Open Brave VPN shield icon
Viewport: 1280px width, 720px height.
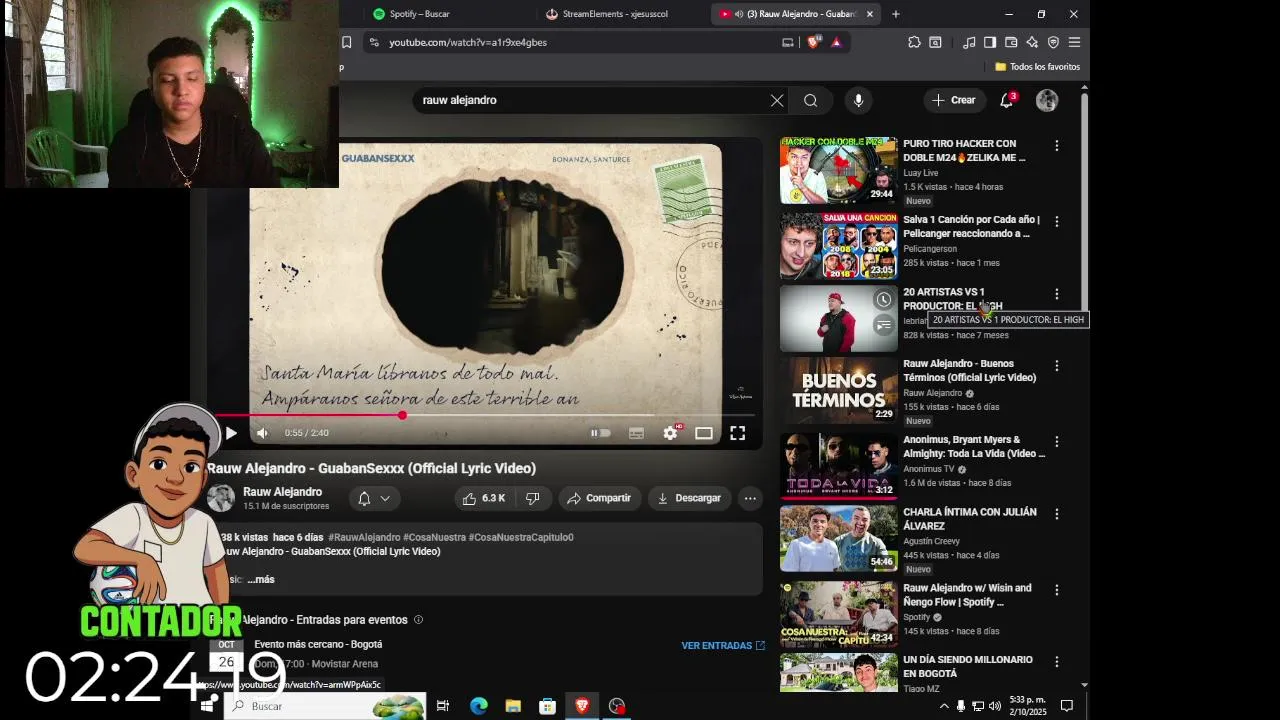coord(1053,42)
